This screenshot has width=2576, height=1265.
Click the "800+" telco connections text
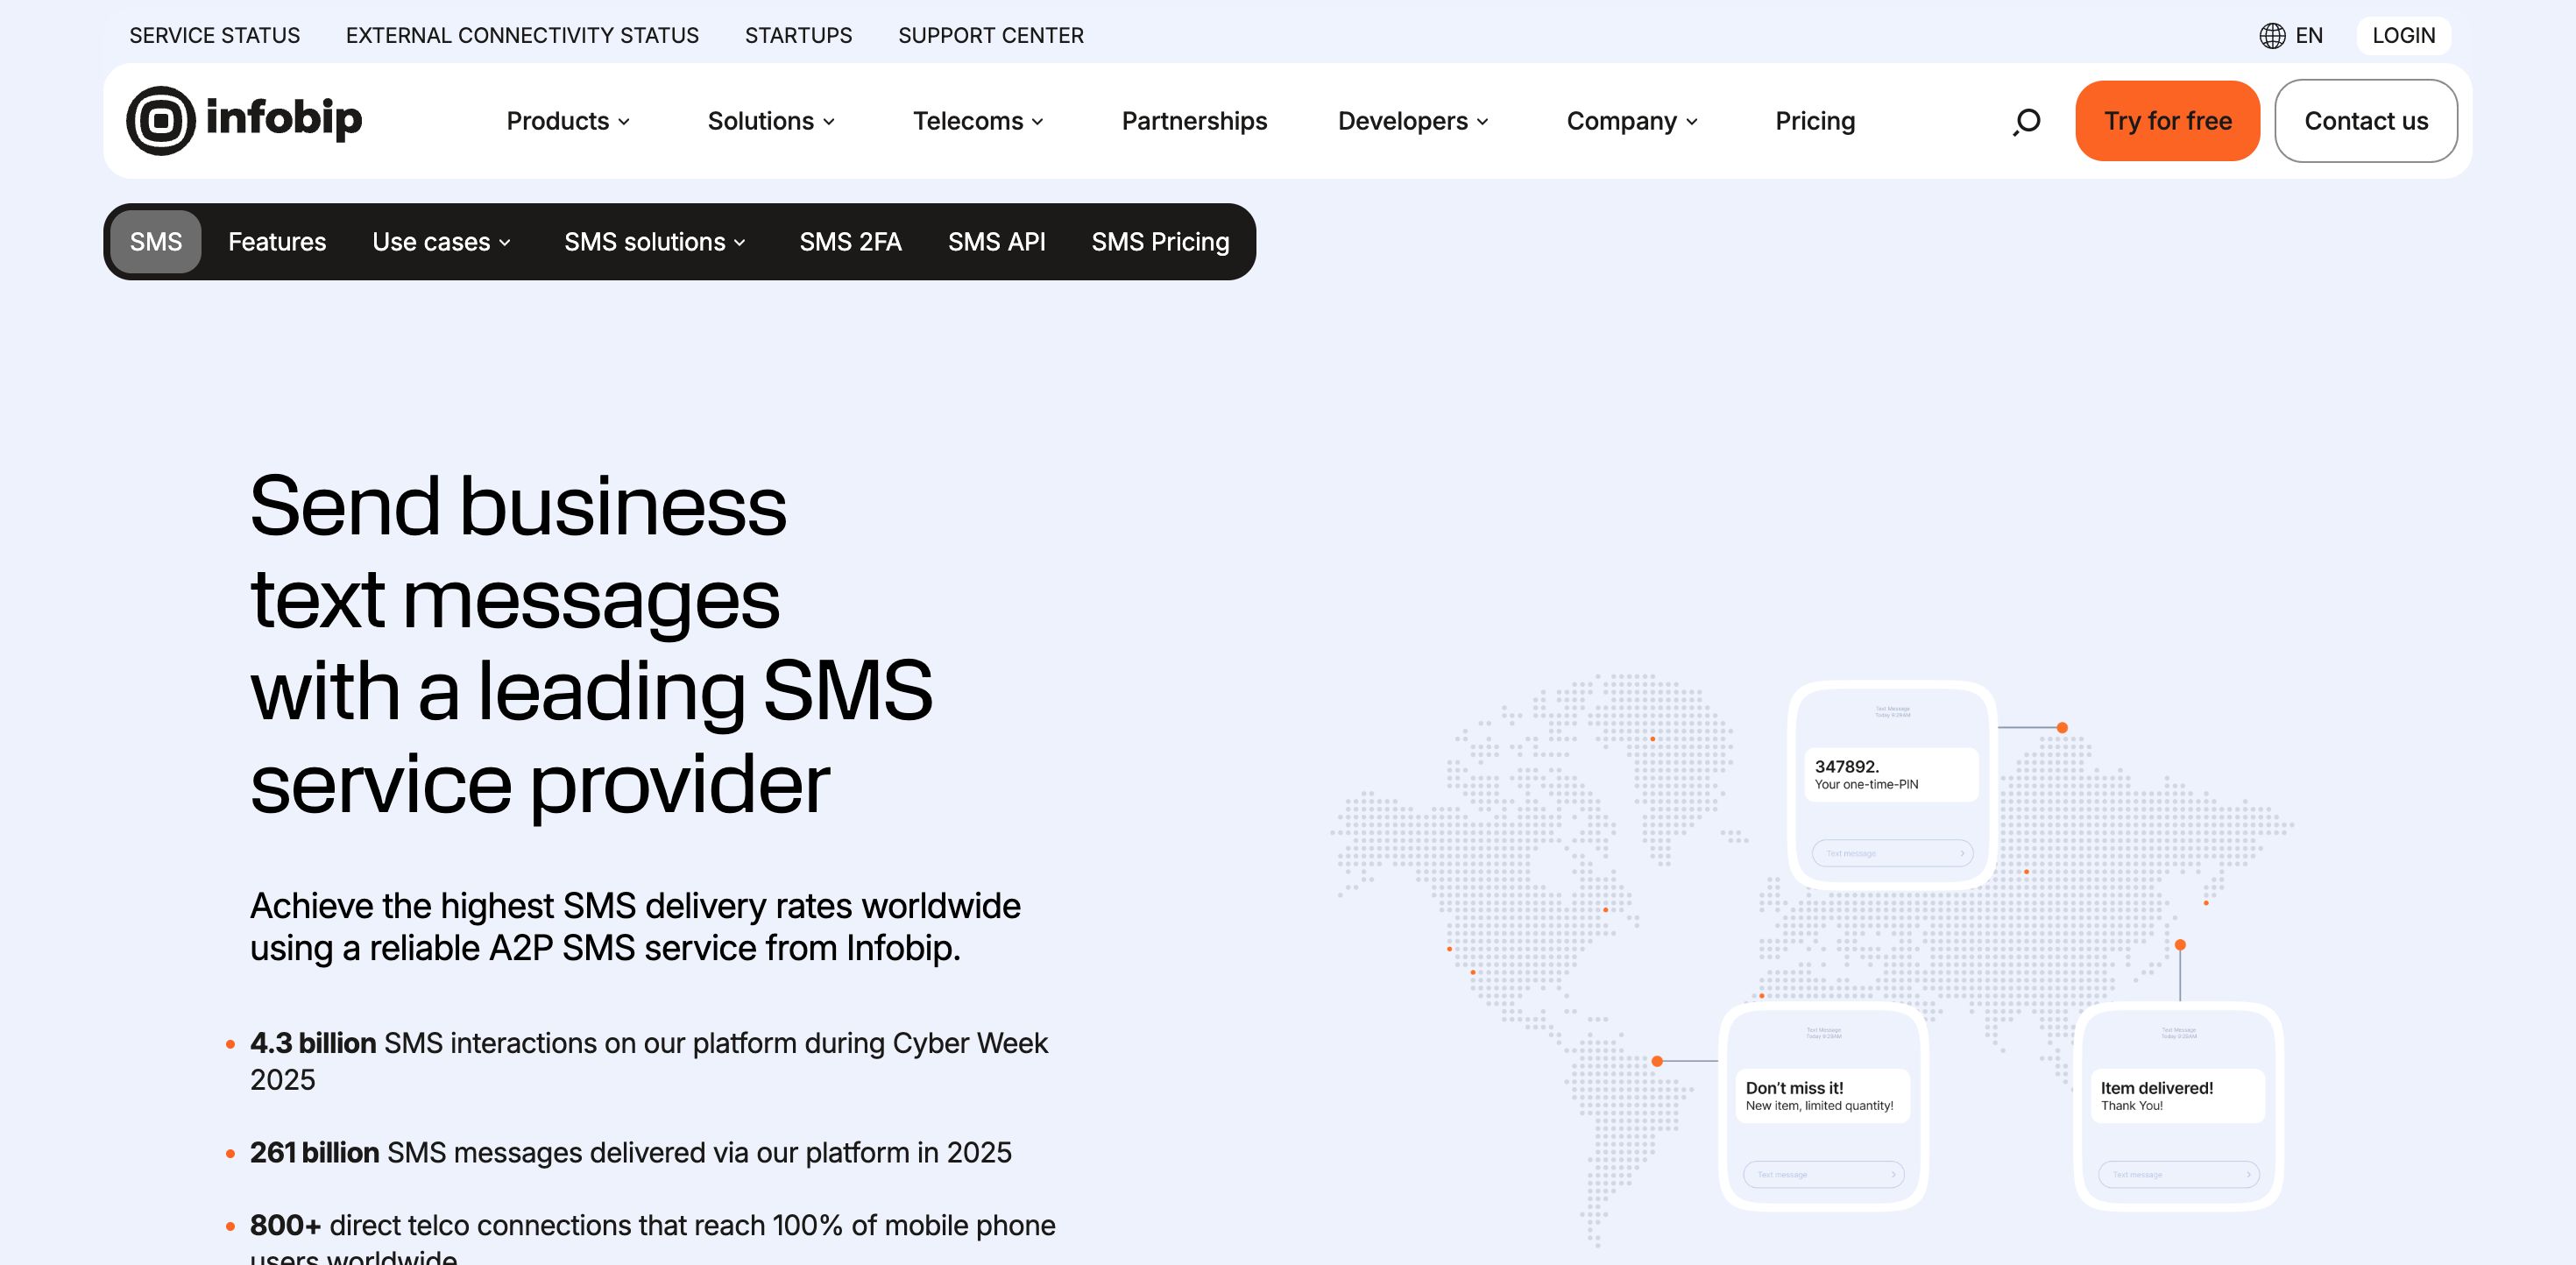tap(653, 1240)
